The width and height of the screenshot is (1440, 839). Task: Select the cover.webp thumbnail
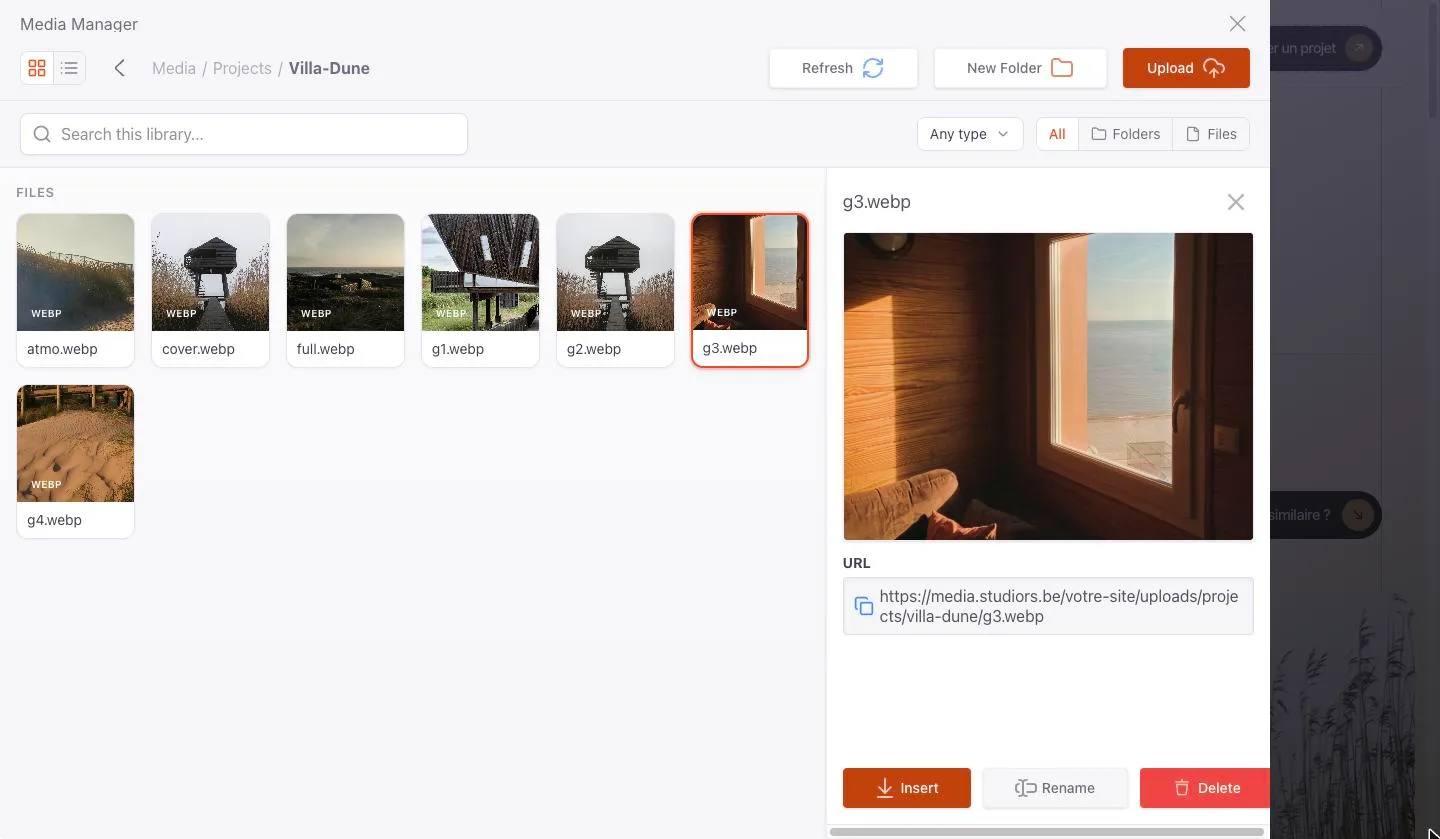[x=210, y=272]
